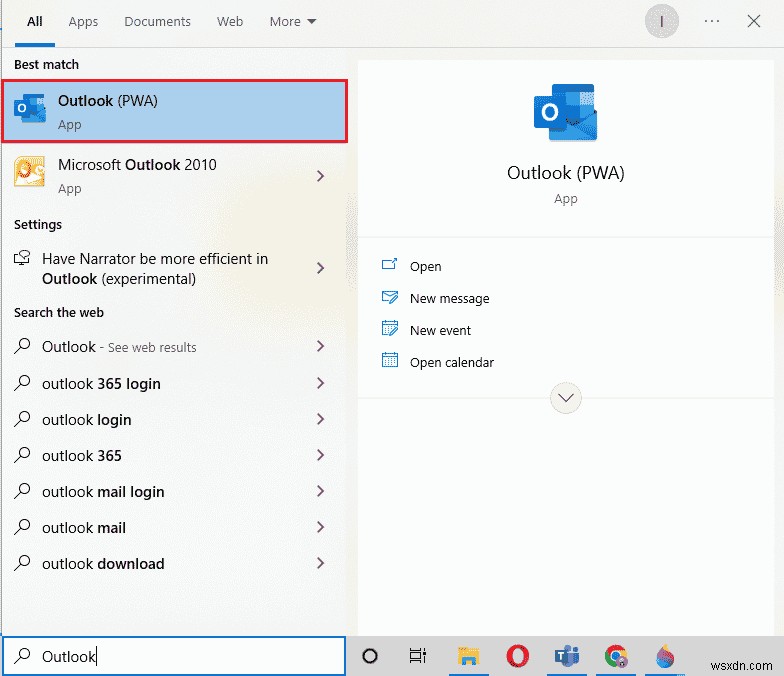
Task: Expand arrow for 'outlook download'
Action: 320,564
